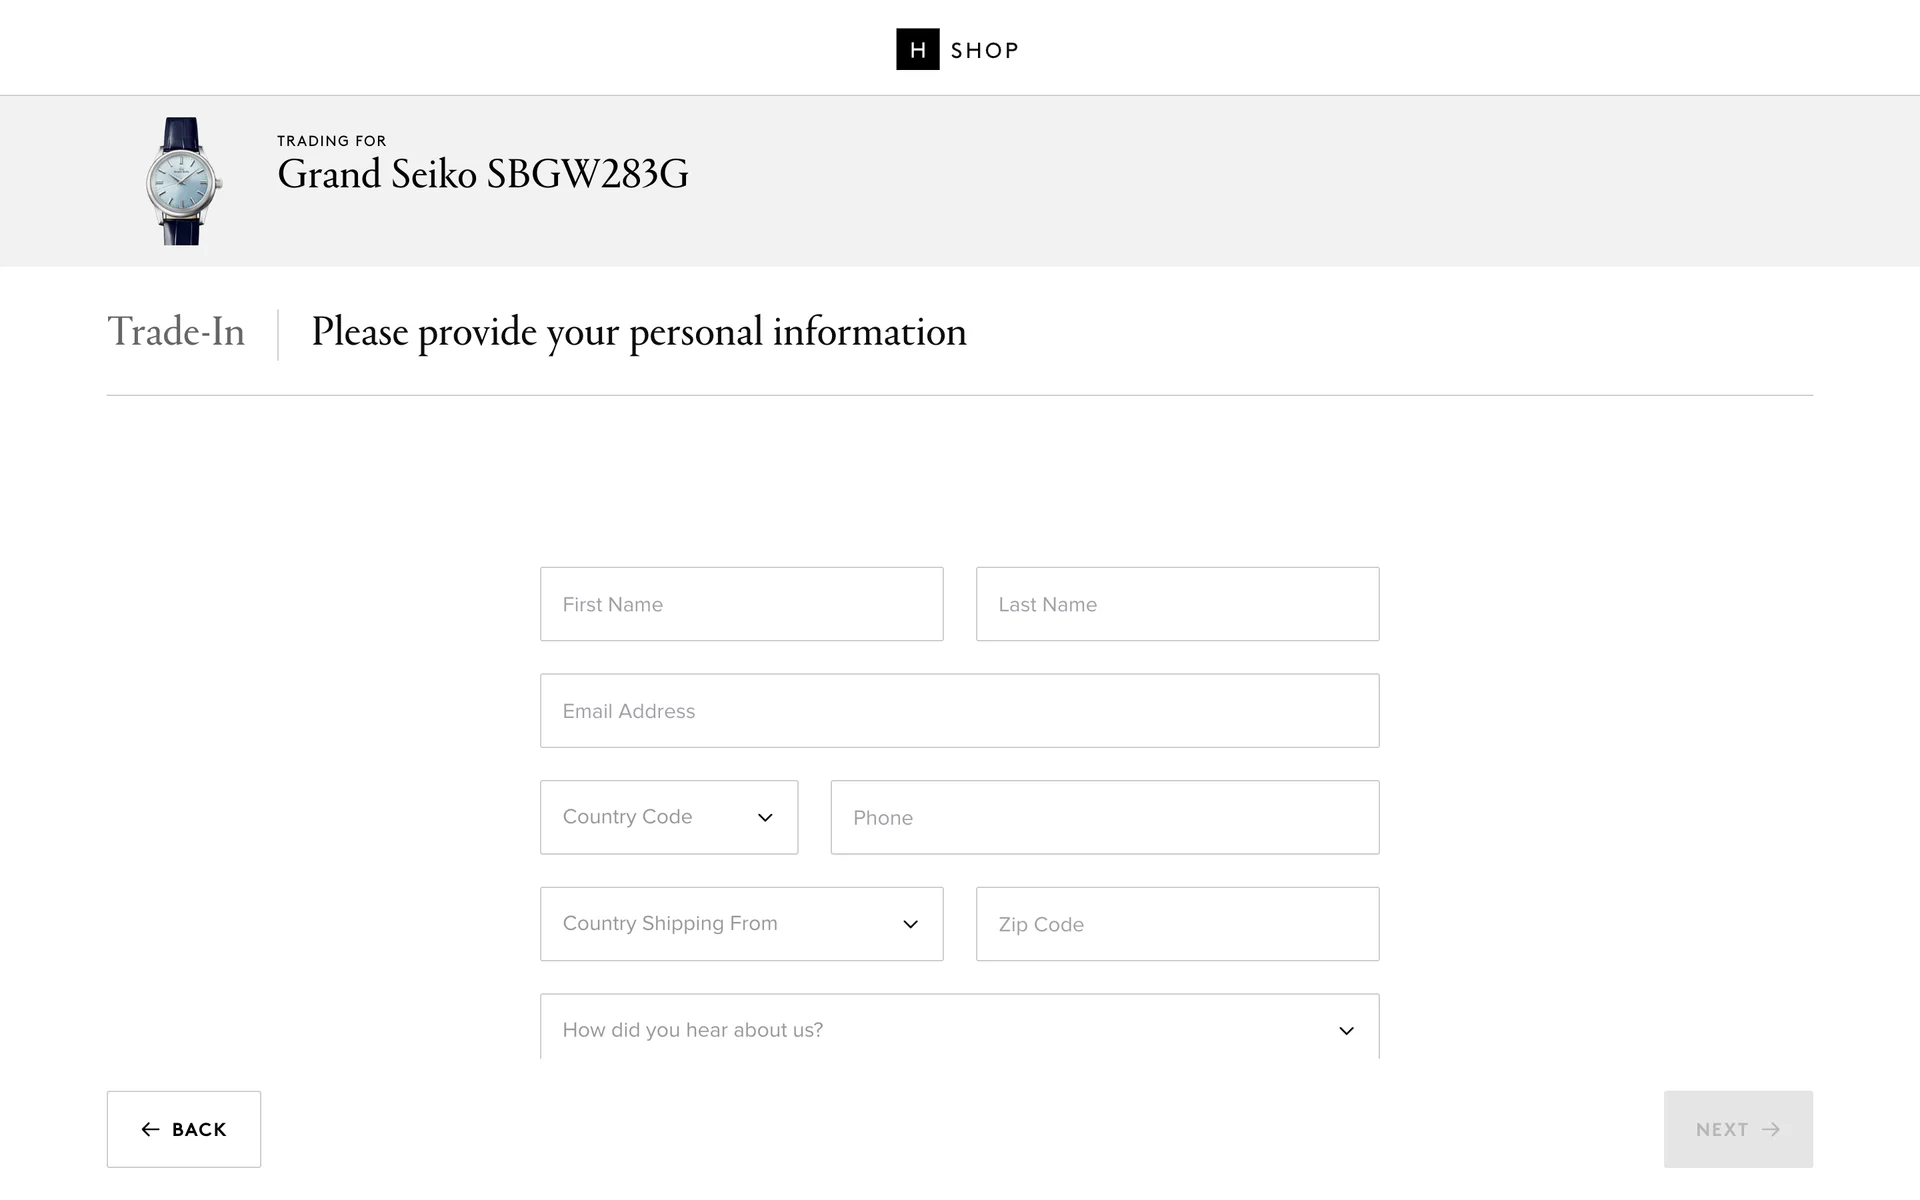
Task: Click the Trade-In heading label
Action: (x=176, y=332)
